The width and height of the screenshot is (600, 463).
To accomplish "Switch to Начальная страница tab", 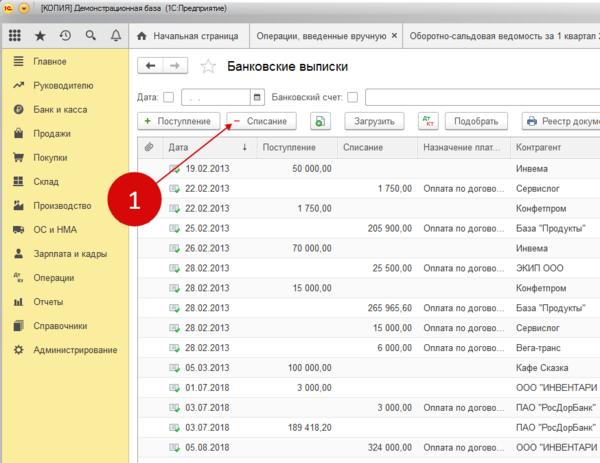I will (x=187, y=36).
